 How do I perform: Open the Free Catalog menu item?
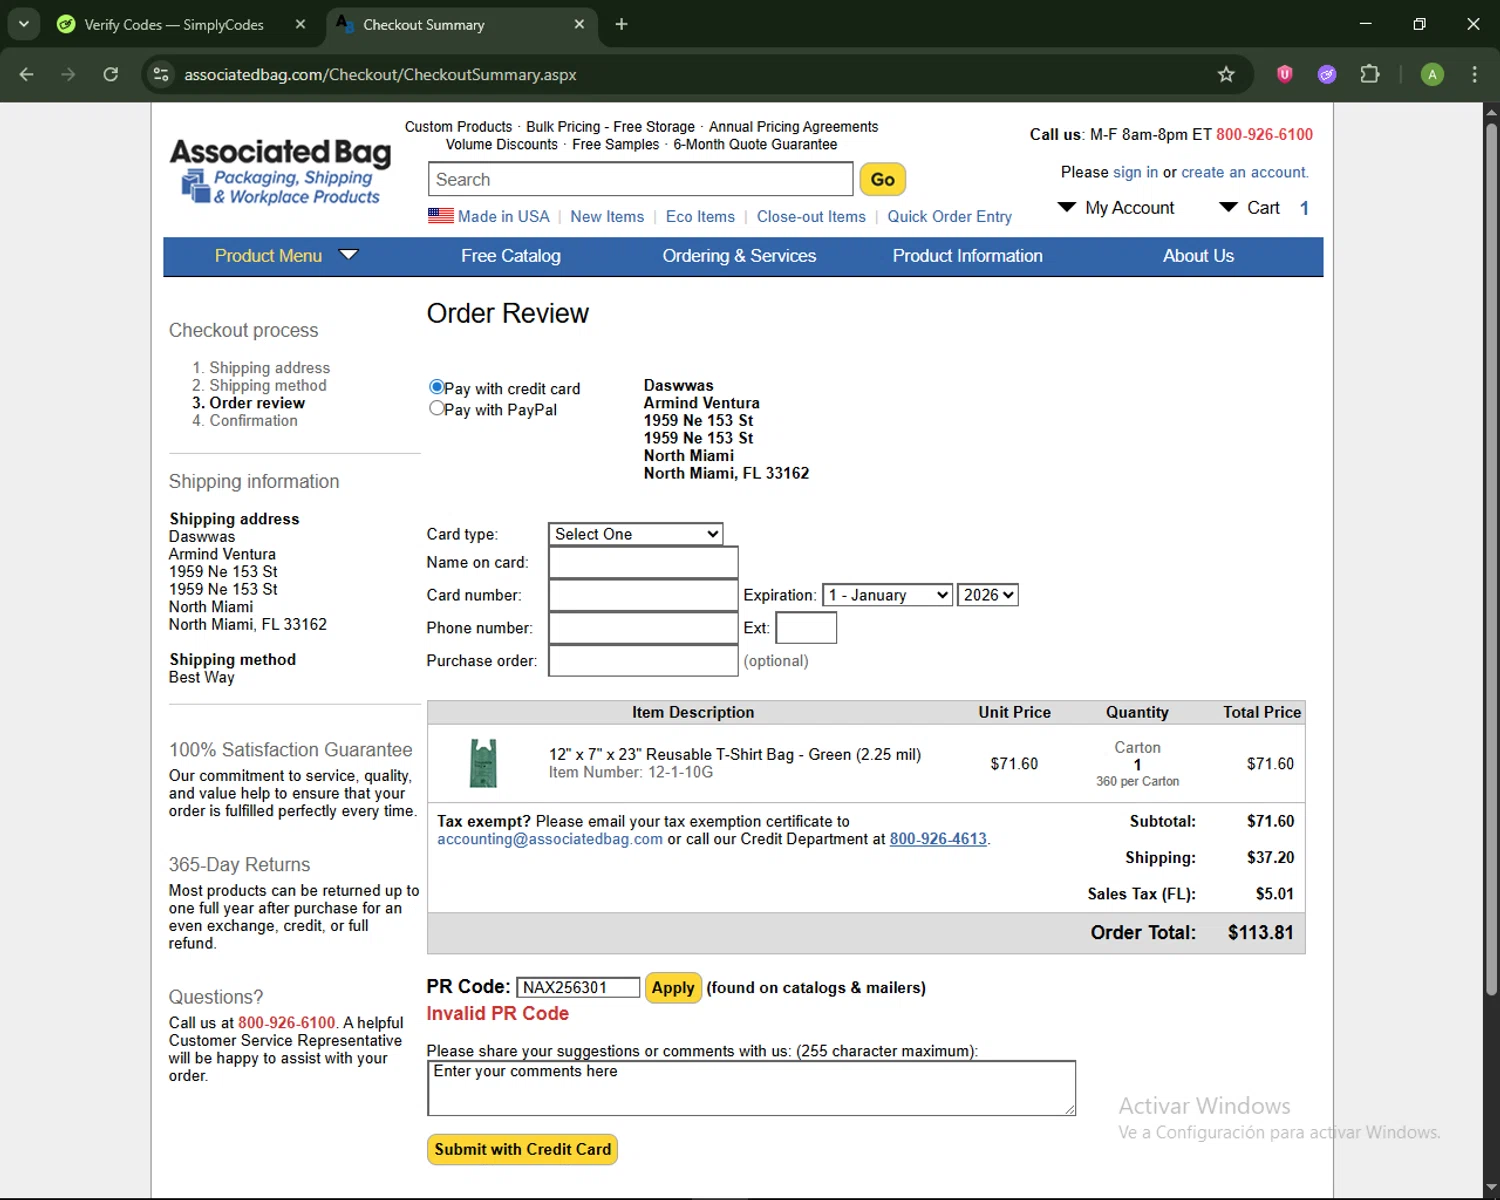[x=510, y=256]
